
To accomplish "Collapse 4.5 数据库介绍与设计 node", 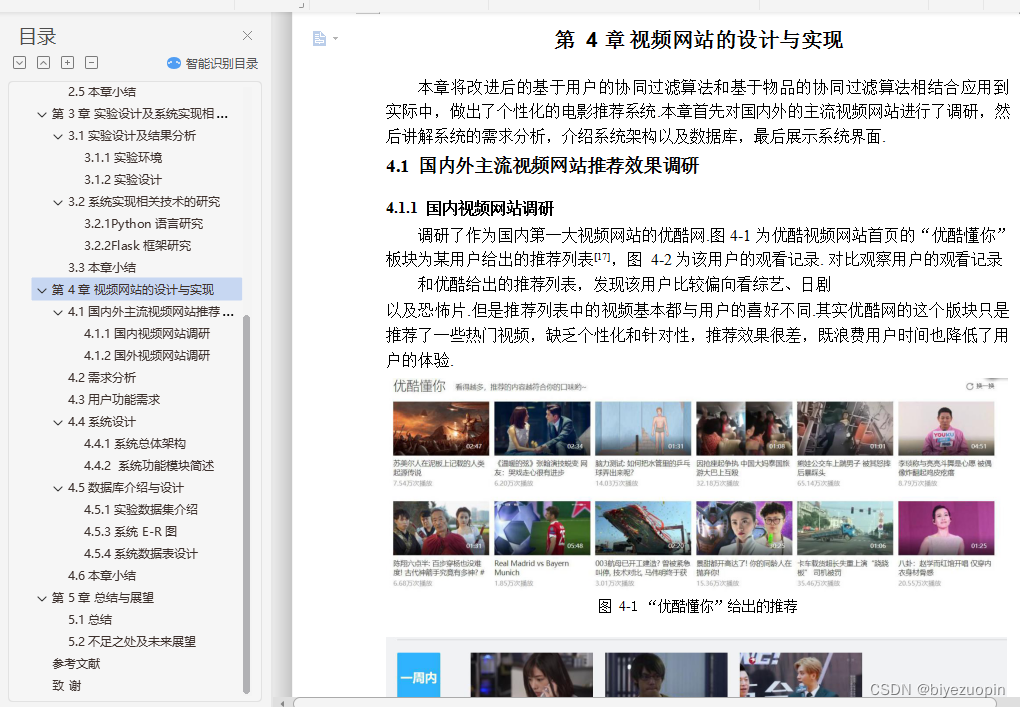I will point(58,488).
